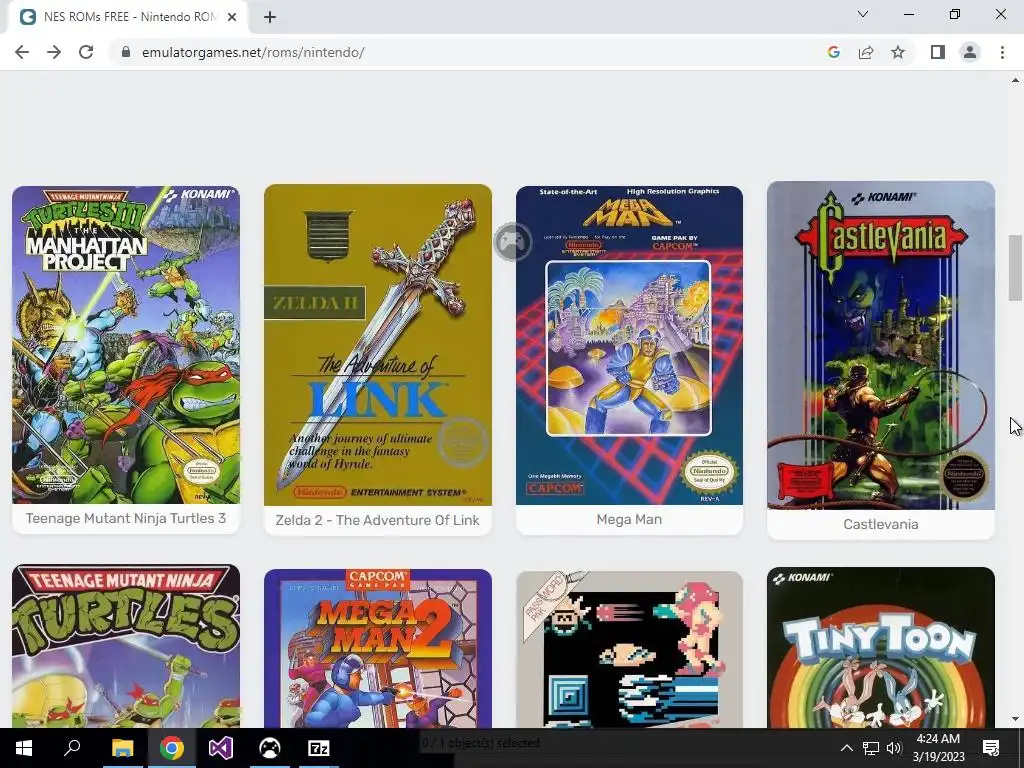Open the Teenage Mutant Ninja Turtles cover
Screen dimensions: 1024x768
pyautogui.click(x=126, y=646)
